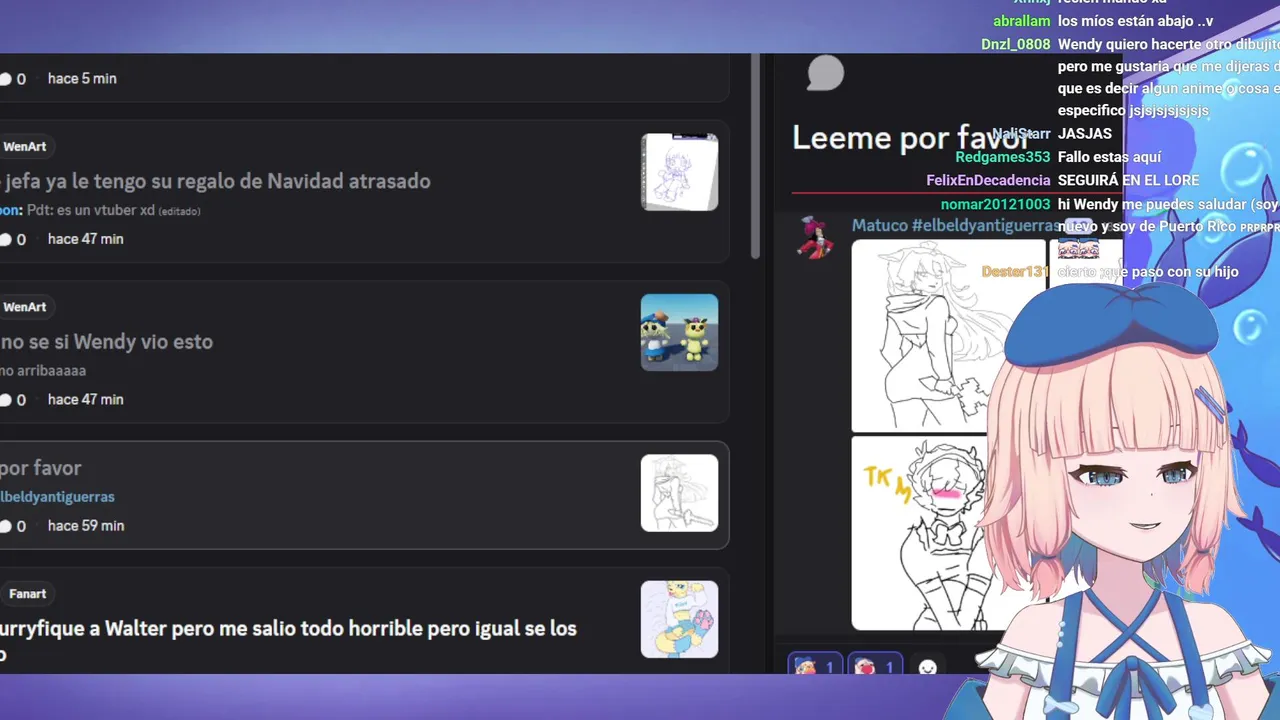Select the Fanart tag on Walter post
Screen dimensions: 1280x720
coord(27,594)
